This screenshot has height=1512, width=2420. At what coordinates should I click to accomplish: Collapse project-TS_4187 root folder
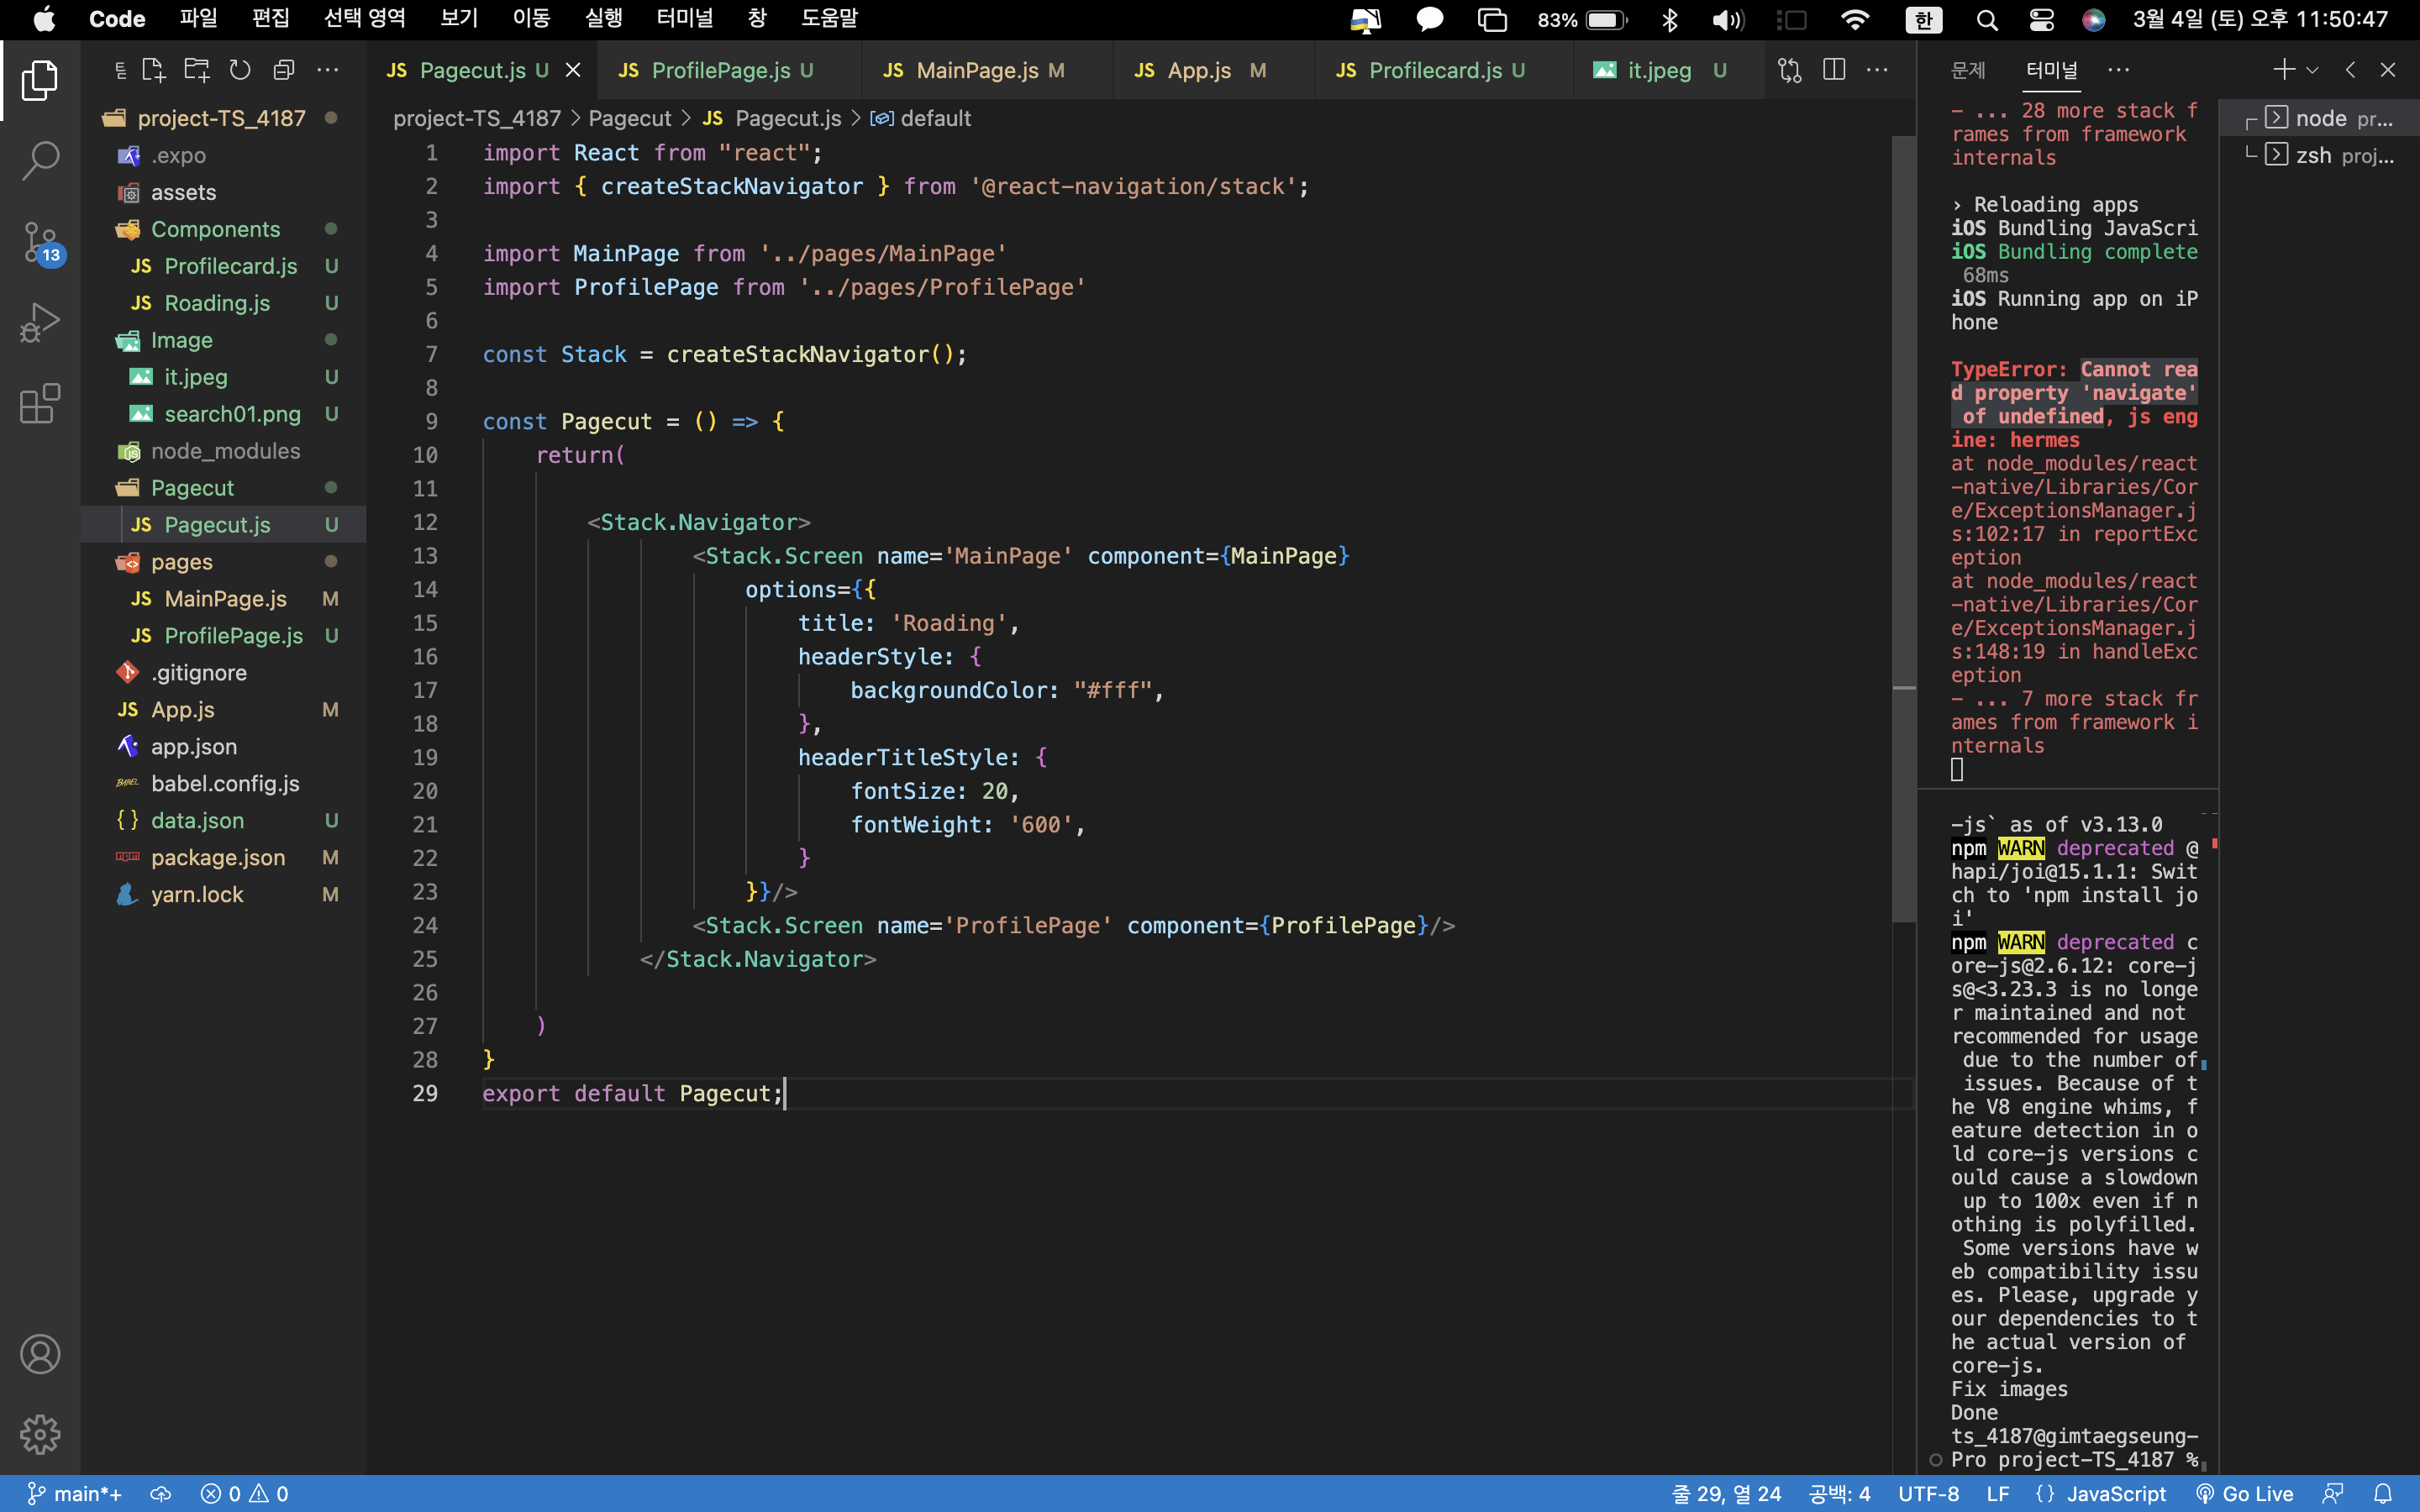click(x=223, y=118)
